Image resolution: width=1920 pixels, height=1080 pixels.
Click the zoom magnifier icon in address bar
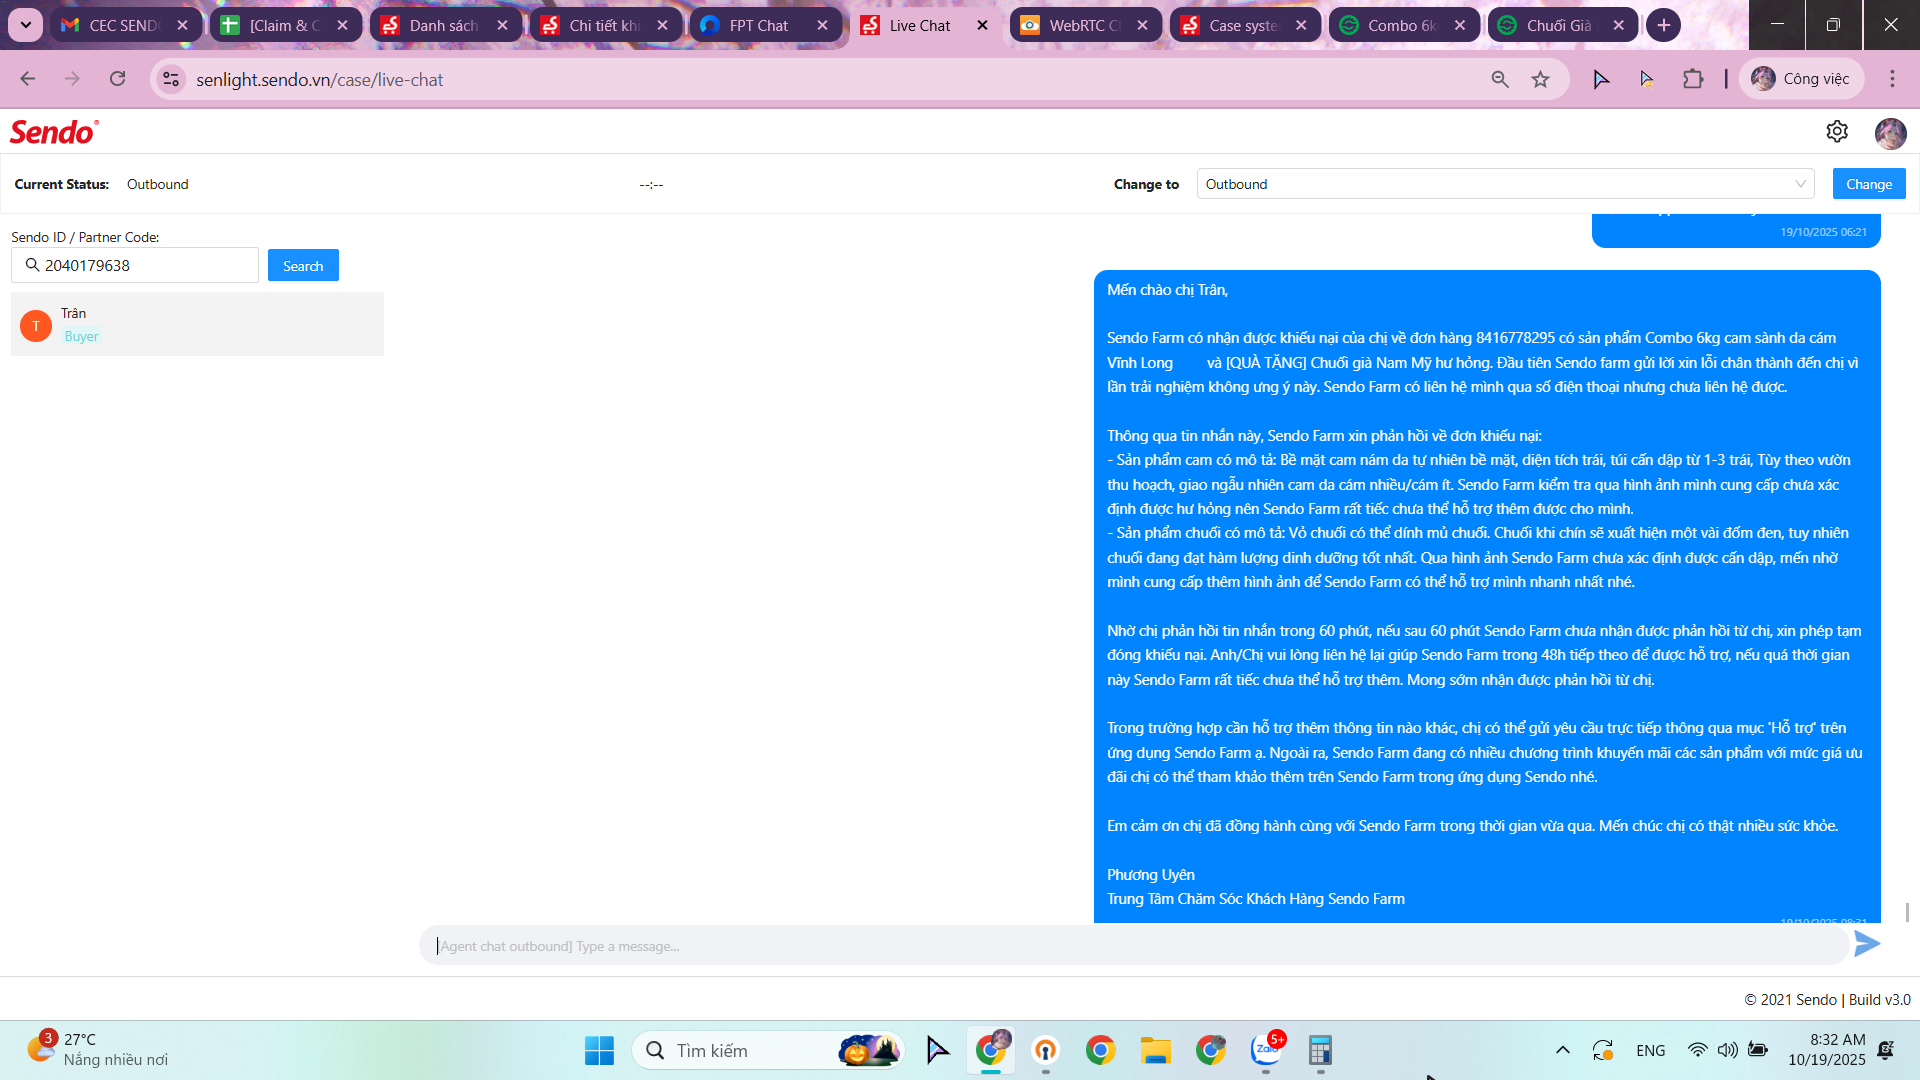[1500, 80]
